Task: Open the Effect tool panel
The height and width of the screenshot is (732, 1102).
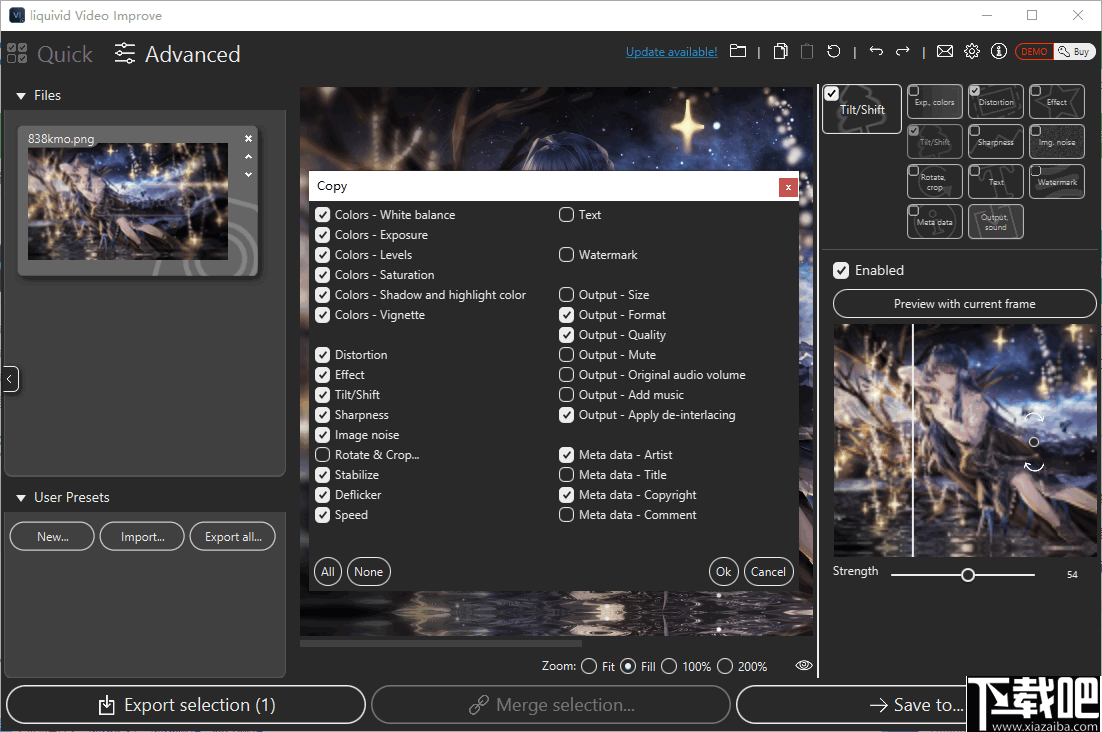Action: [1056, 101]
